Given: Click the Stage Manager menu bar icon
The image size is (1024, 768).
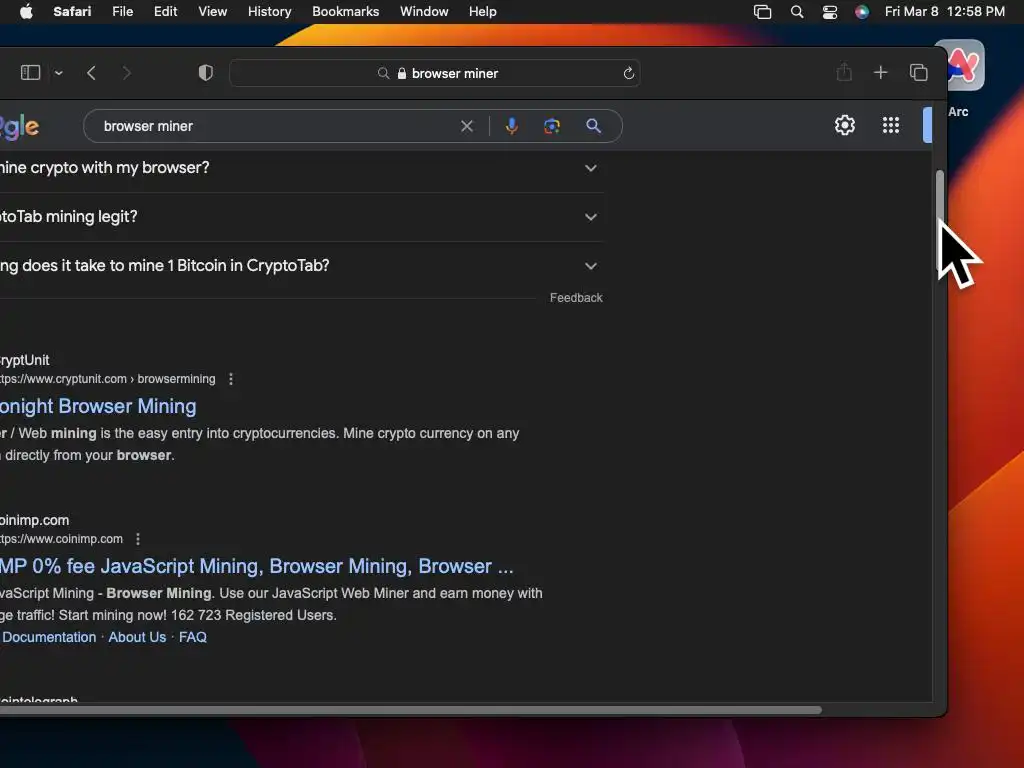Looking at the screenshot, I should (x=762, y=12).
